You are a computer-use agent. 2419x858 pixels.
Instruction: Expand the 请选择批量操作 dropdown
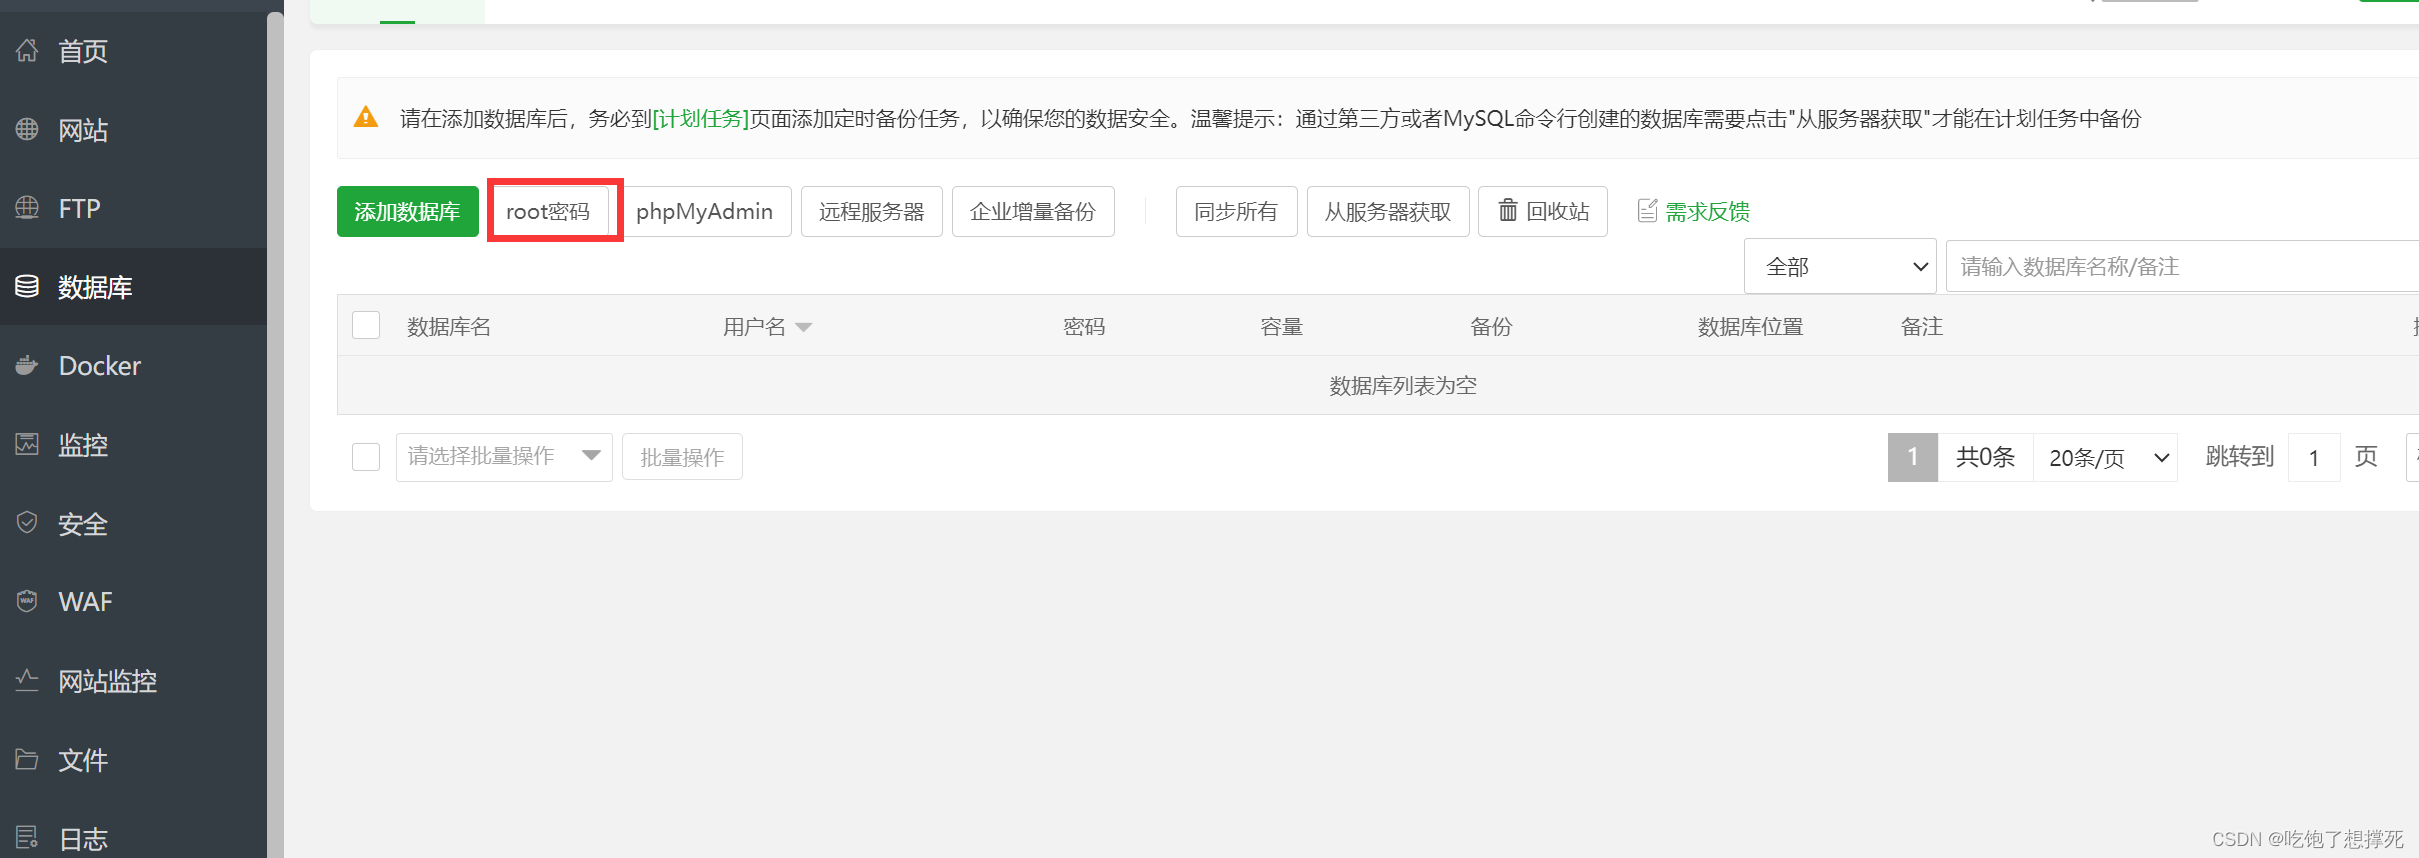(x=504, y=457)
